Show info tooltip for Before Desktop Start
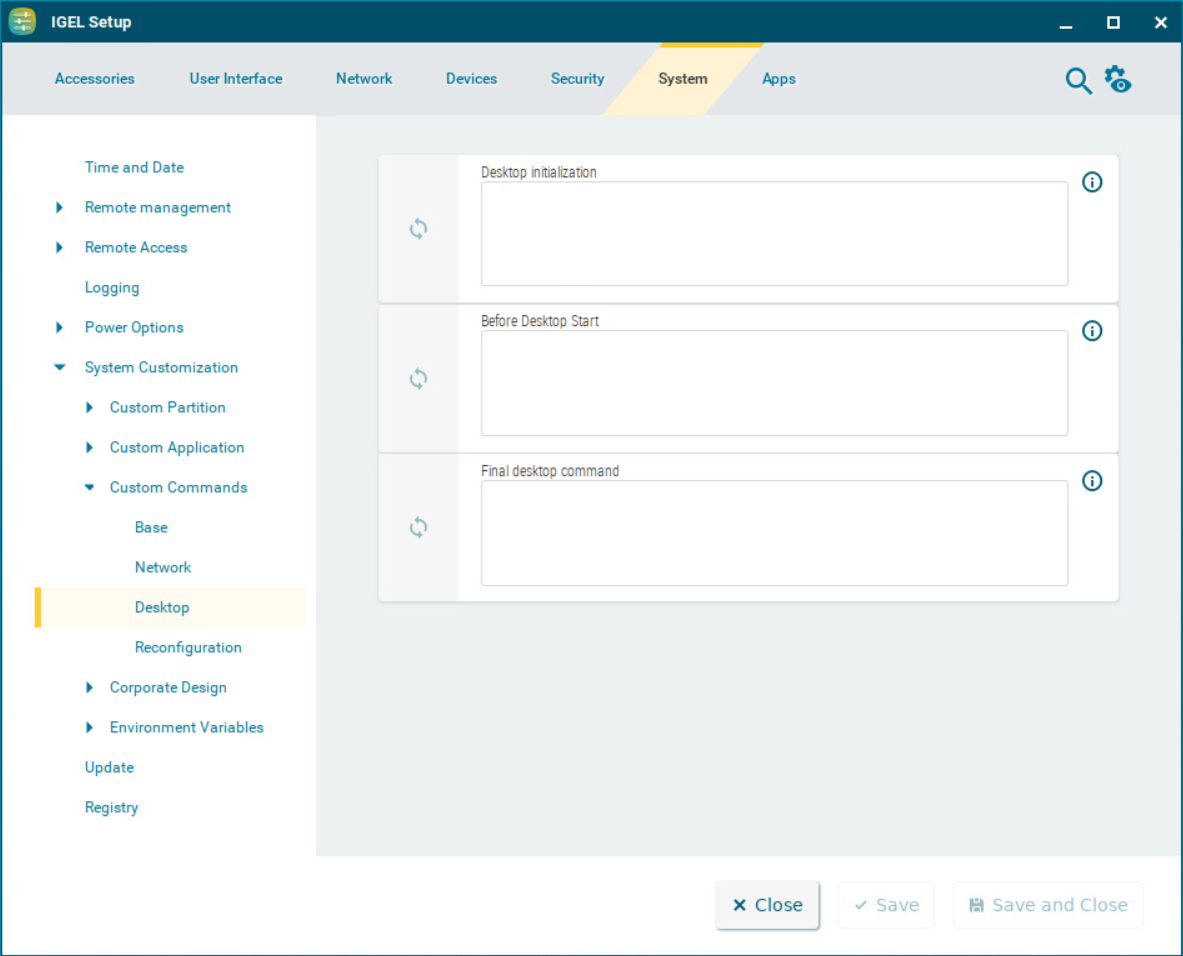This screenshot has height=956, width=1183. coord(1092,331)
